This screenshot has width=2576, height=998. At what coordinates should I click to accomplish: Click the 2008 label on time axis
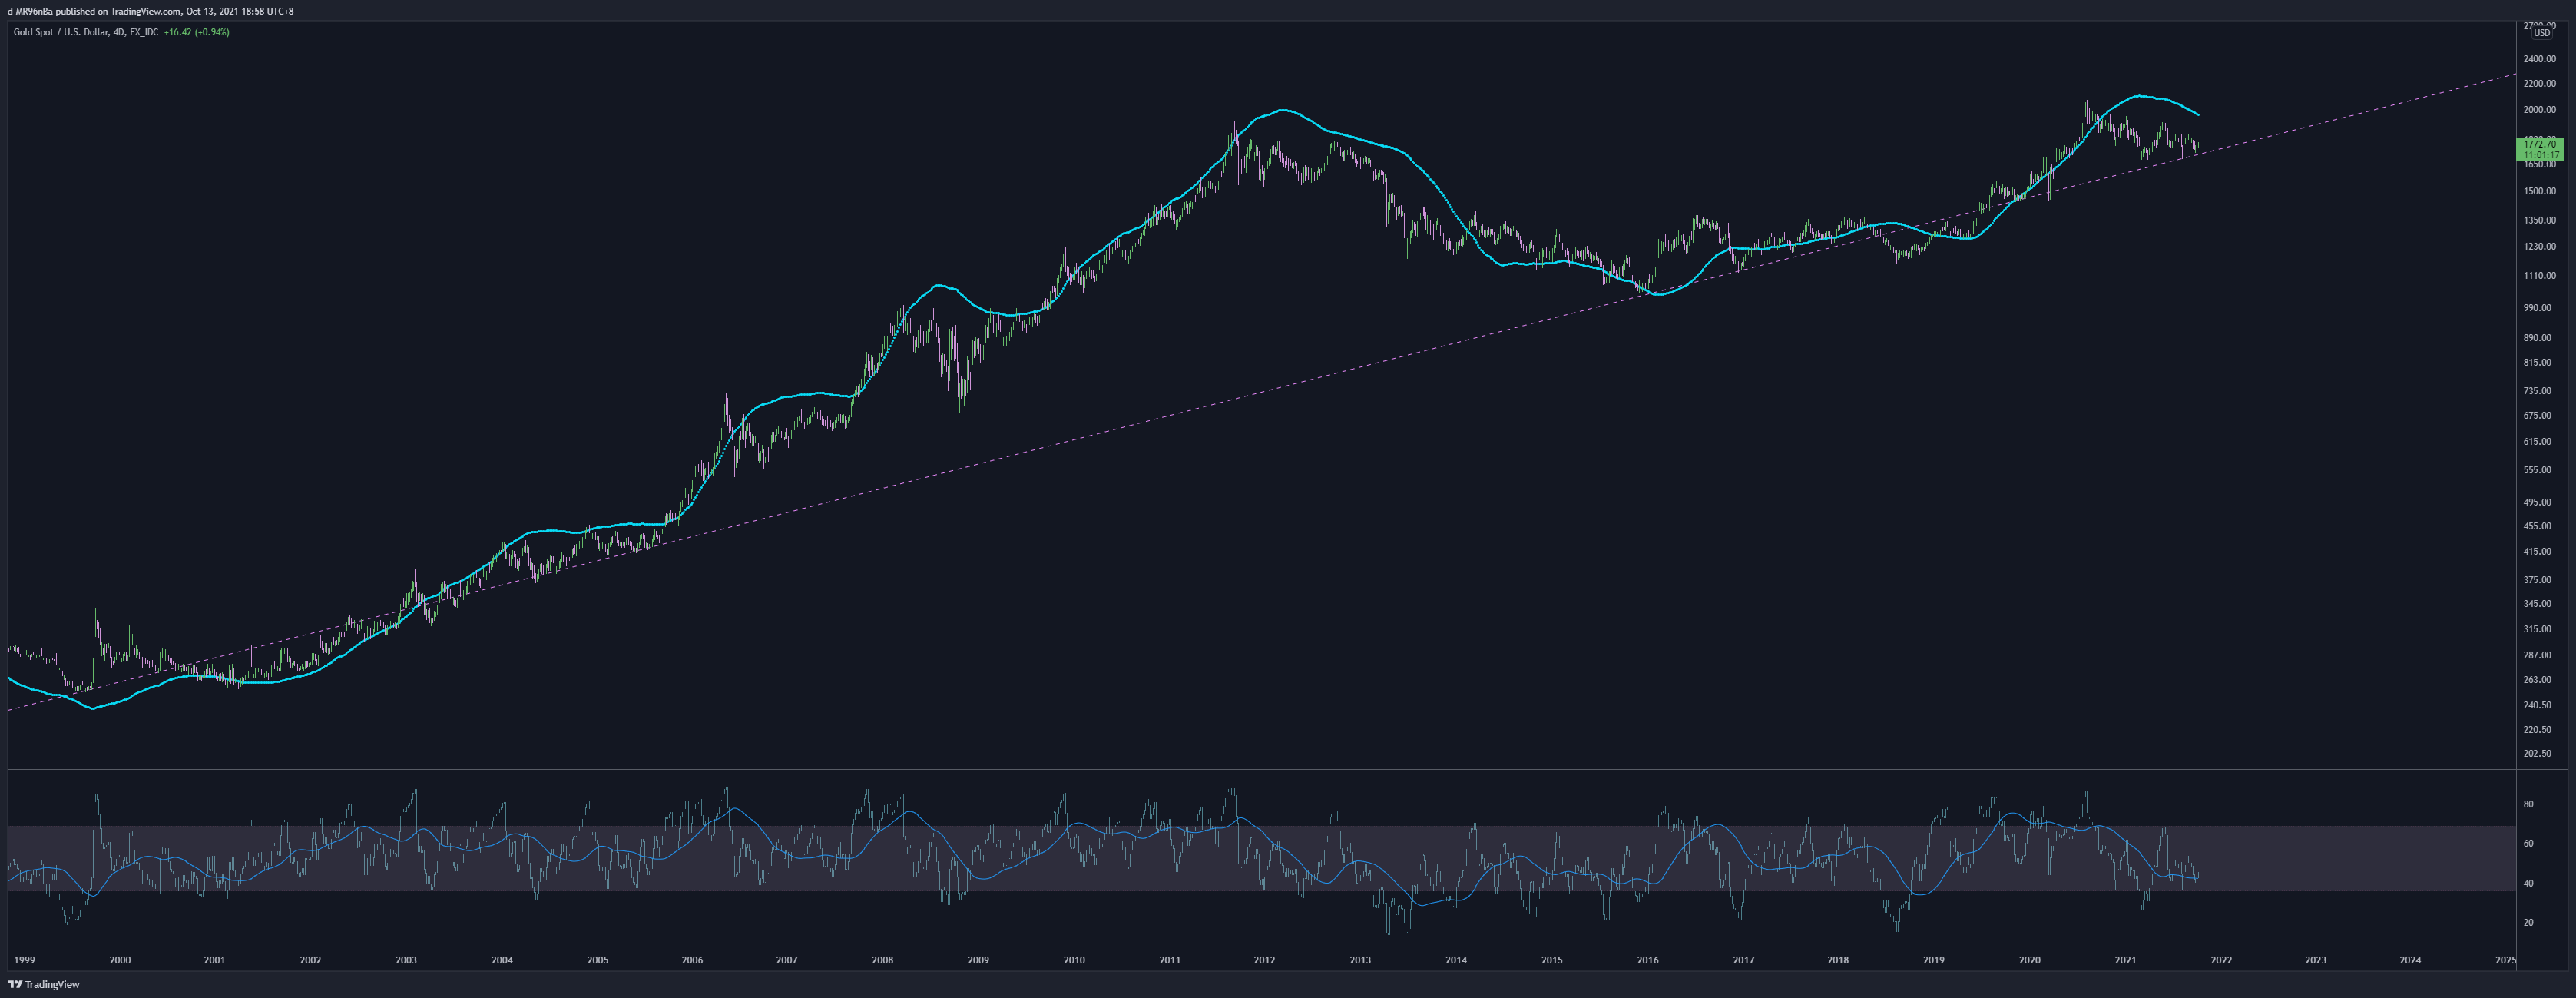pos(882,961)
